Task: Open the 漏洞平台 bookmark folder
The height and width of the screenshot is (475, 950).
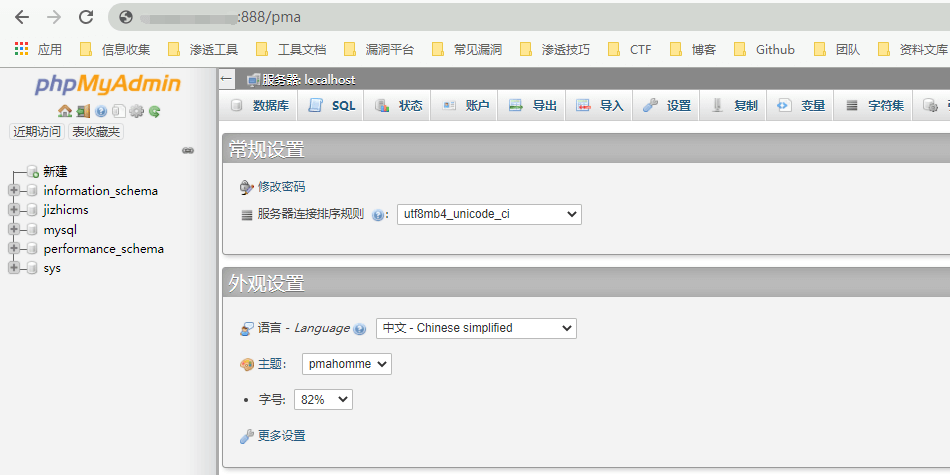Action: [379, 50]
